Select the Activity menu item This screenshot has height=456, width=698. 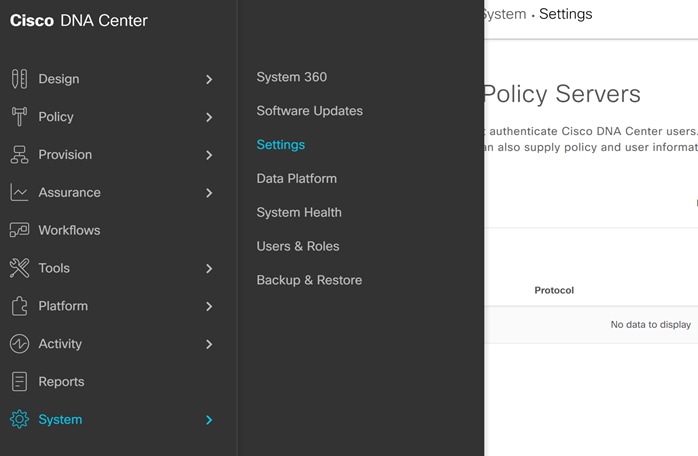point(60,344)
